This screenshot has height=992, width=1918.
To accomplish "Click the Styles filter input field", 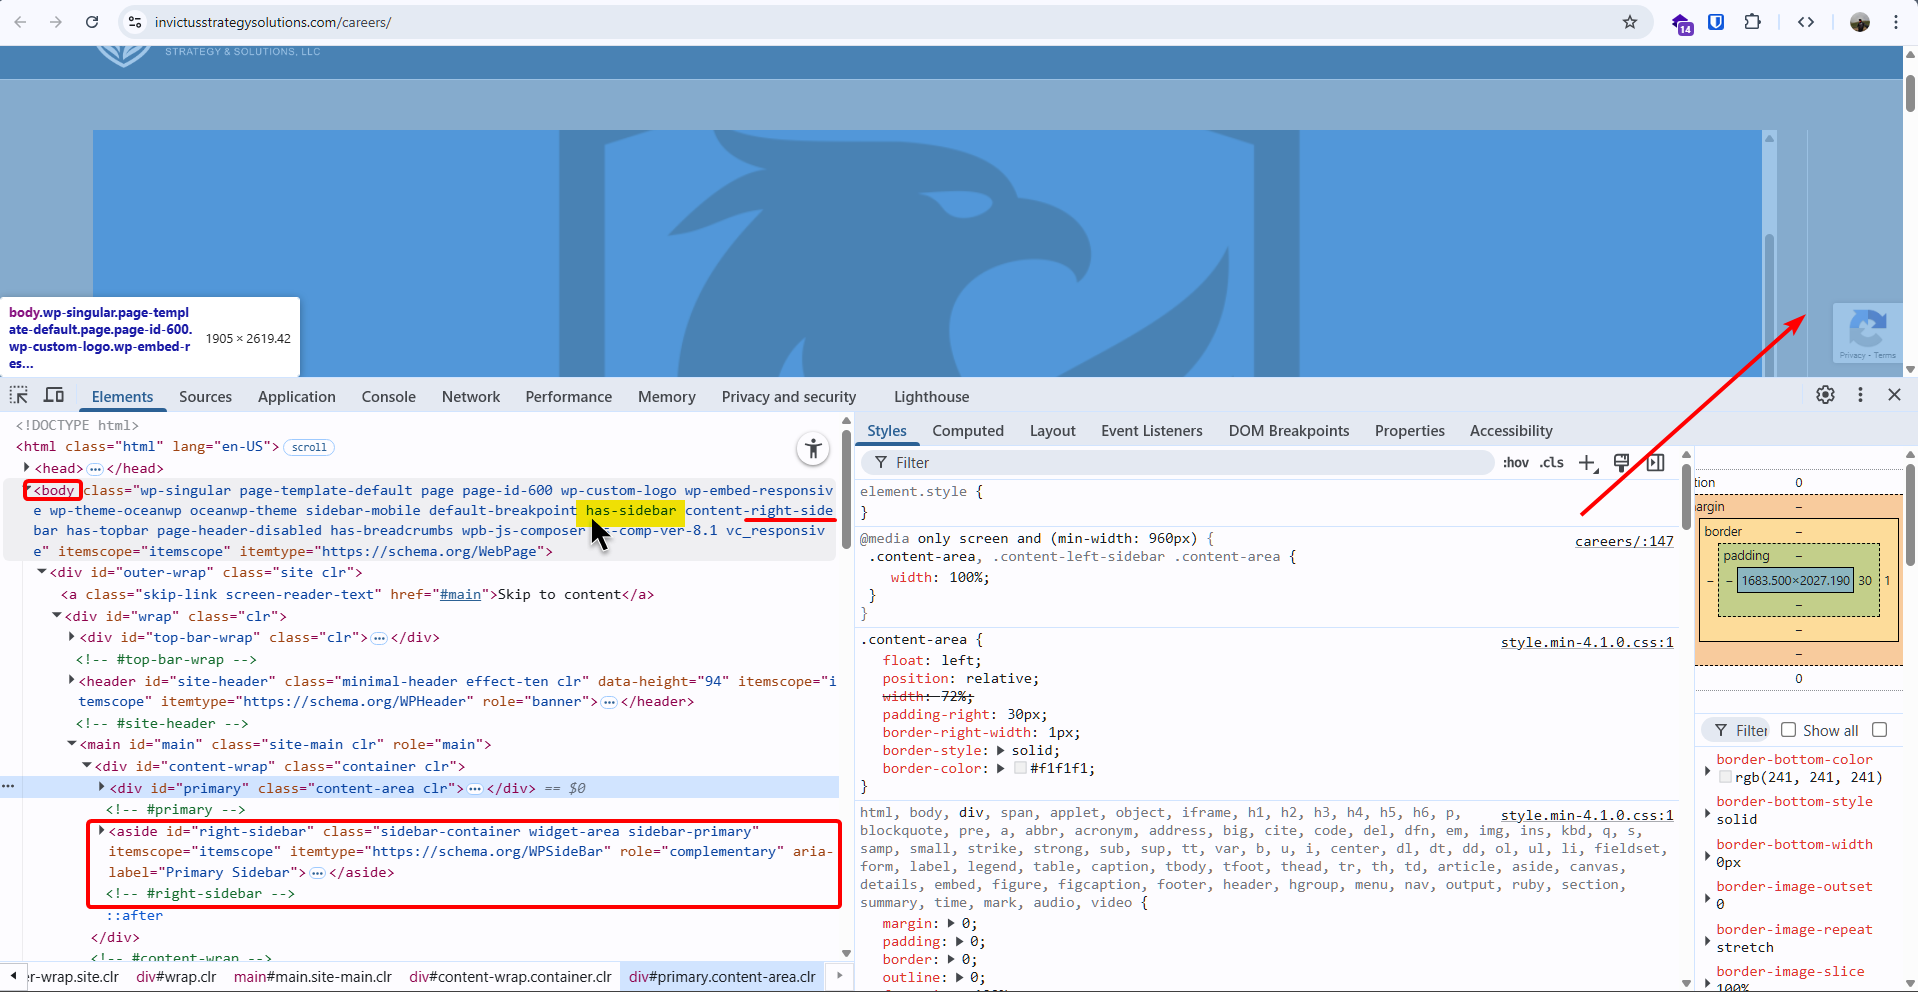I will point(1180,462).
